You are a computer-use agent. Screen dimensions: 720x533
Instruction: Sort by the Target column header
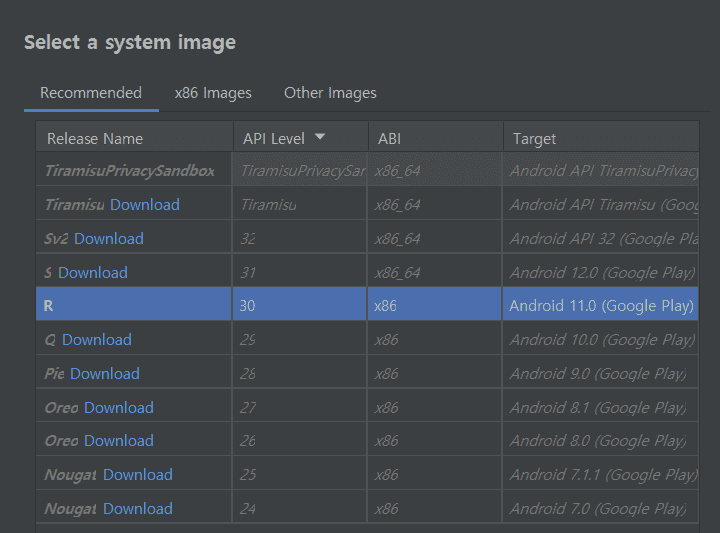point(601,137)
